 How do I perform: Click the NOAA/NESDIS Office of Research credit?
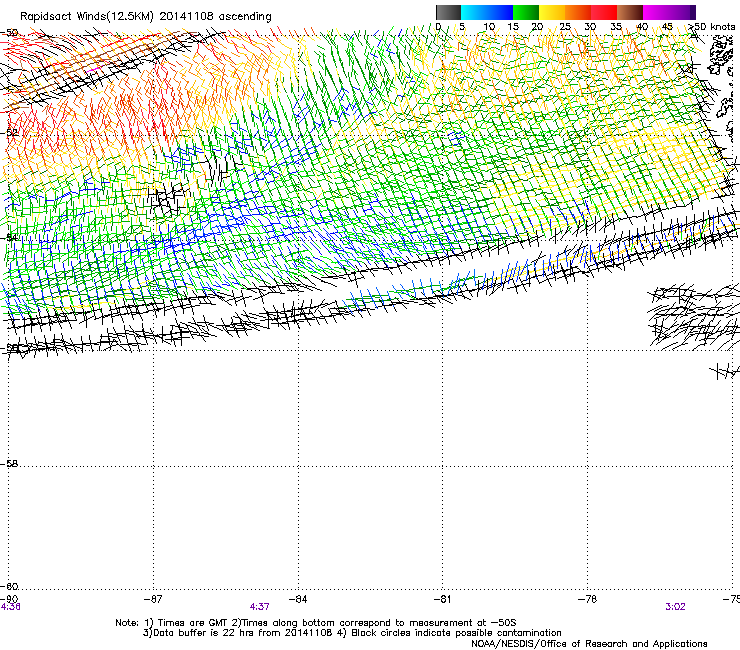click(x=589, y=644)
